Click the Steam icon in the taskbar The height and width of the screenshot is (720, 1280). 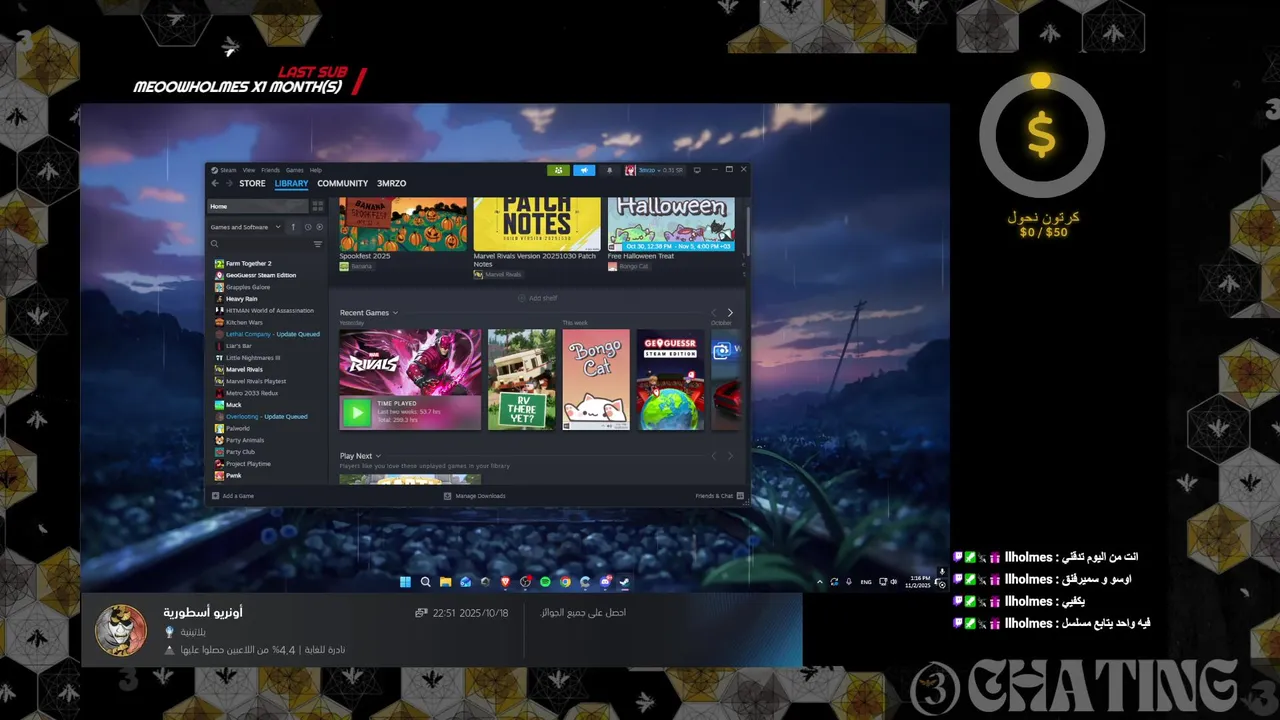coord(624,582)
